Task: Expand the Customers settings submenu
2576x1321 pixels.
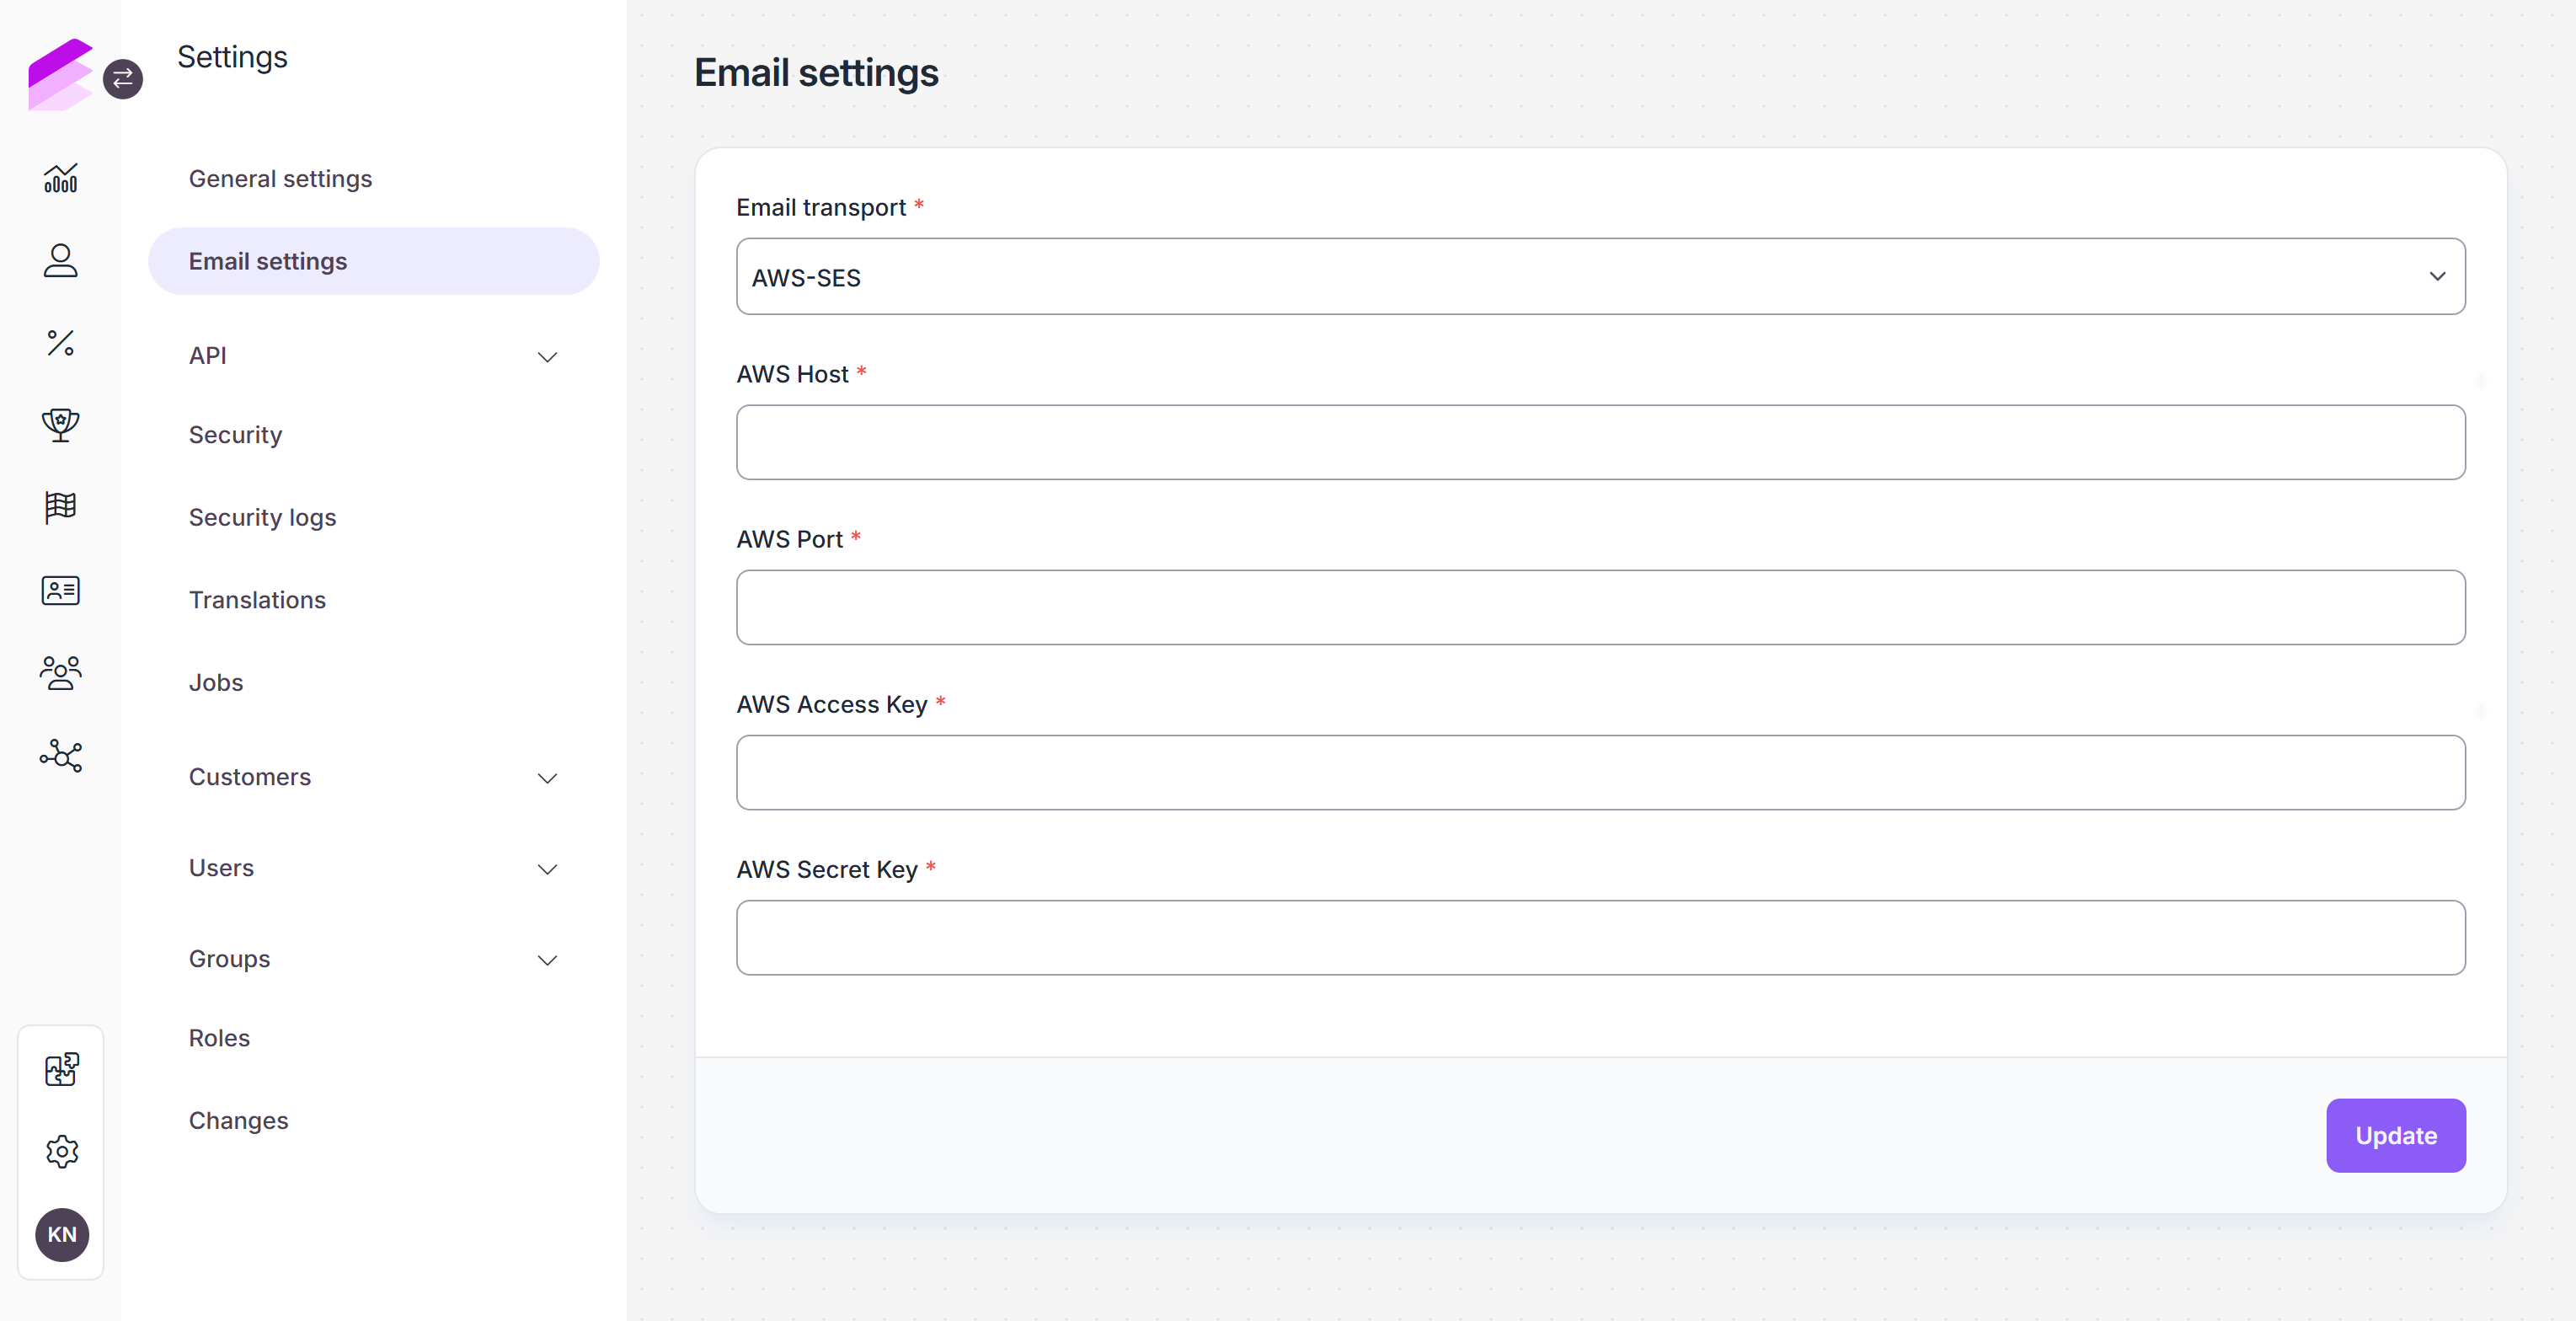Action: point(374,777)
